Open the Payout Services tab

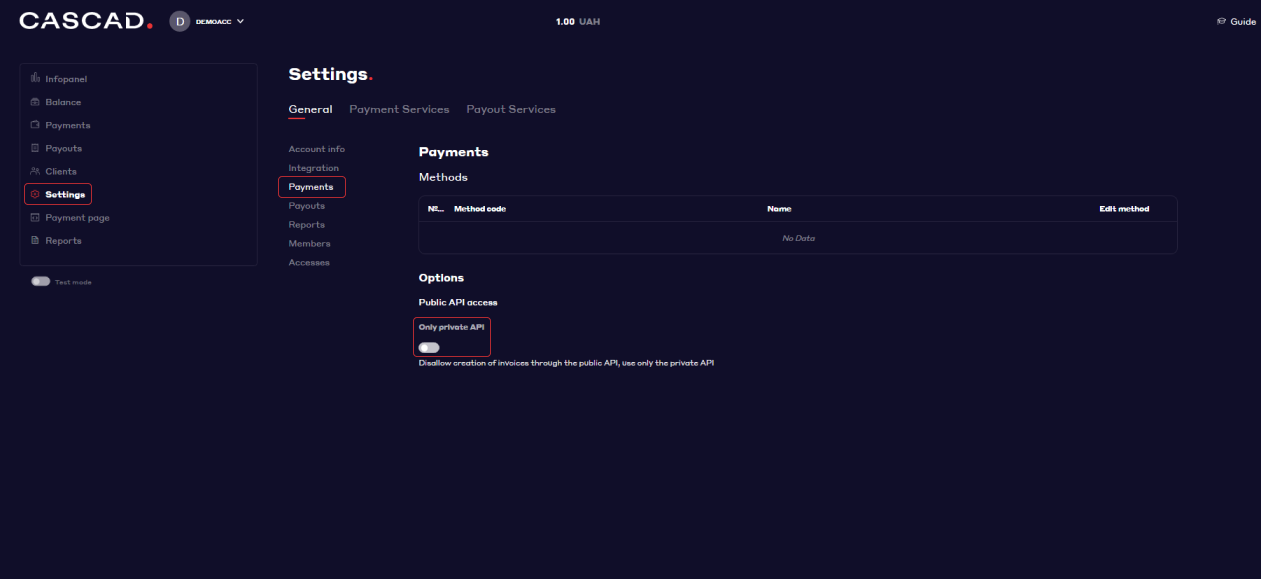click(x=510, y=109)
